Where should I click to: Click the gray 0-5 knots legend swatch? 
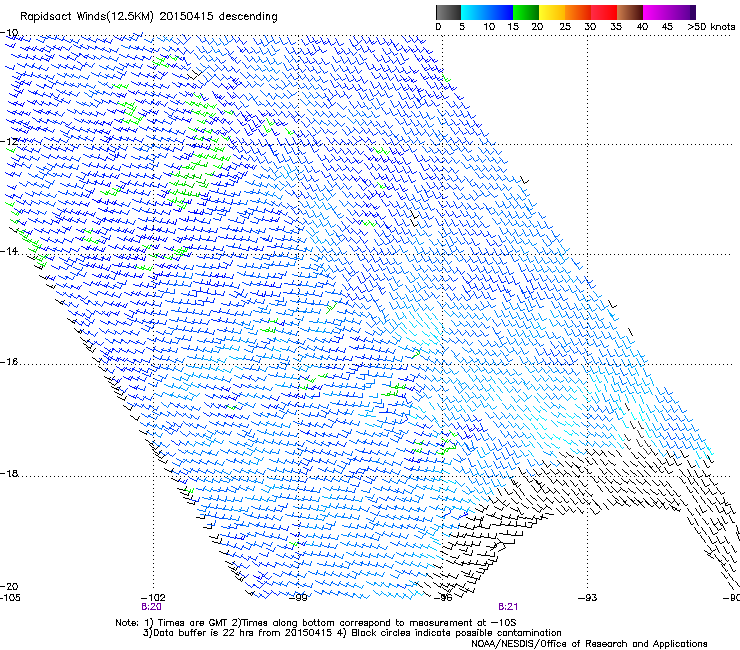[x=448, y=12]
